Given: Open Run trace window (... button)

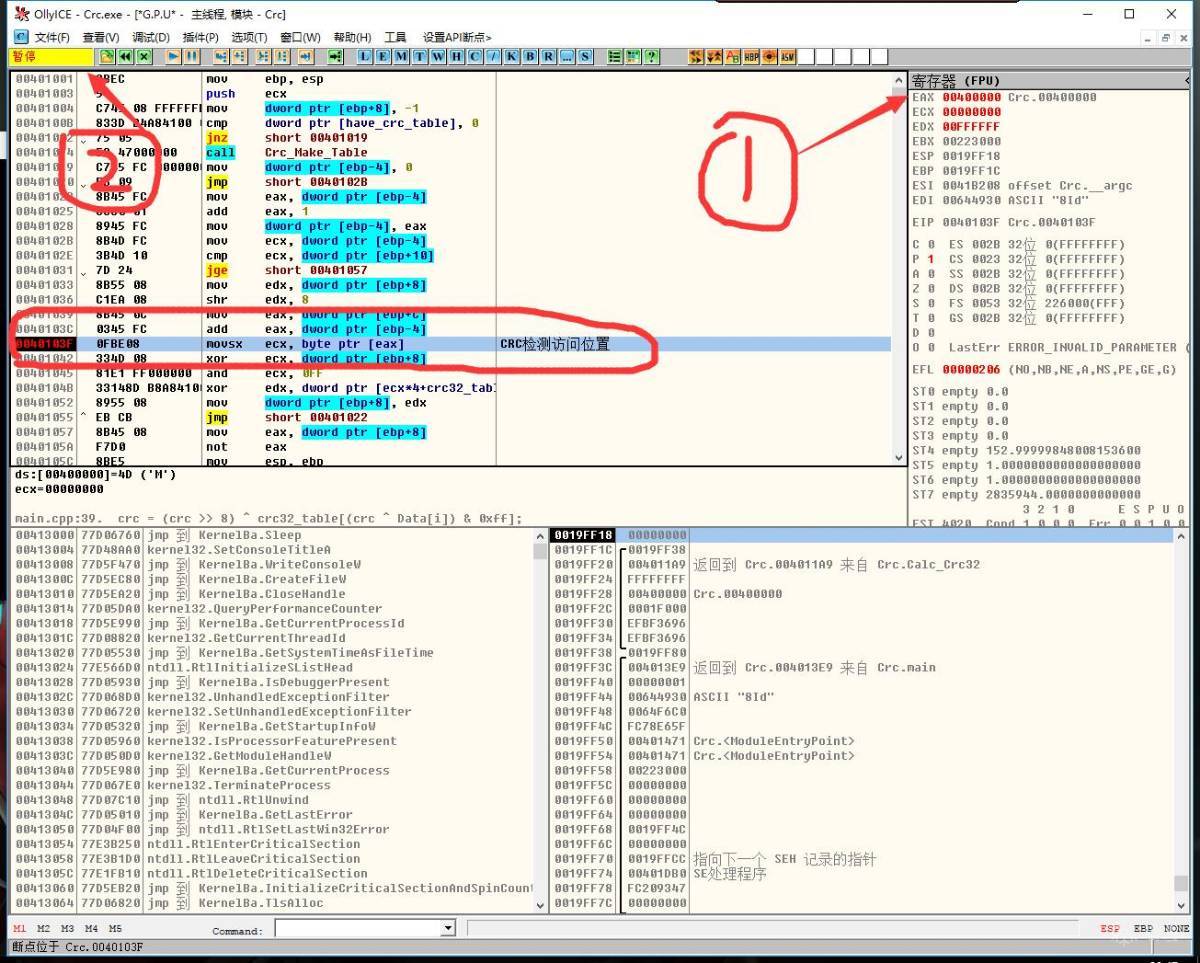Looking at the screenshot, I should click(566, 56).
